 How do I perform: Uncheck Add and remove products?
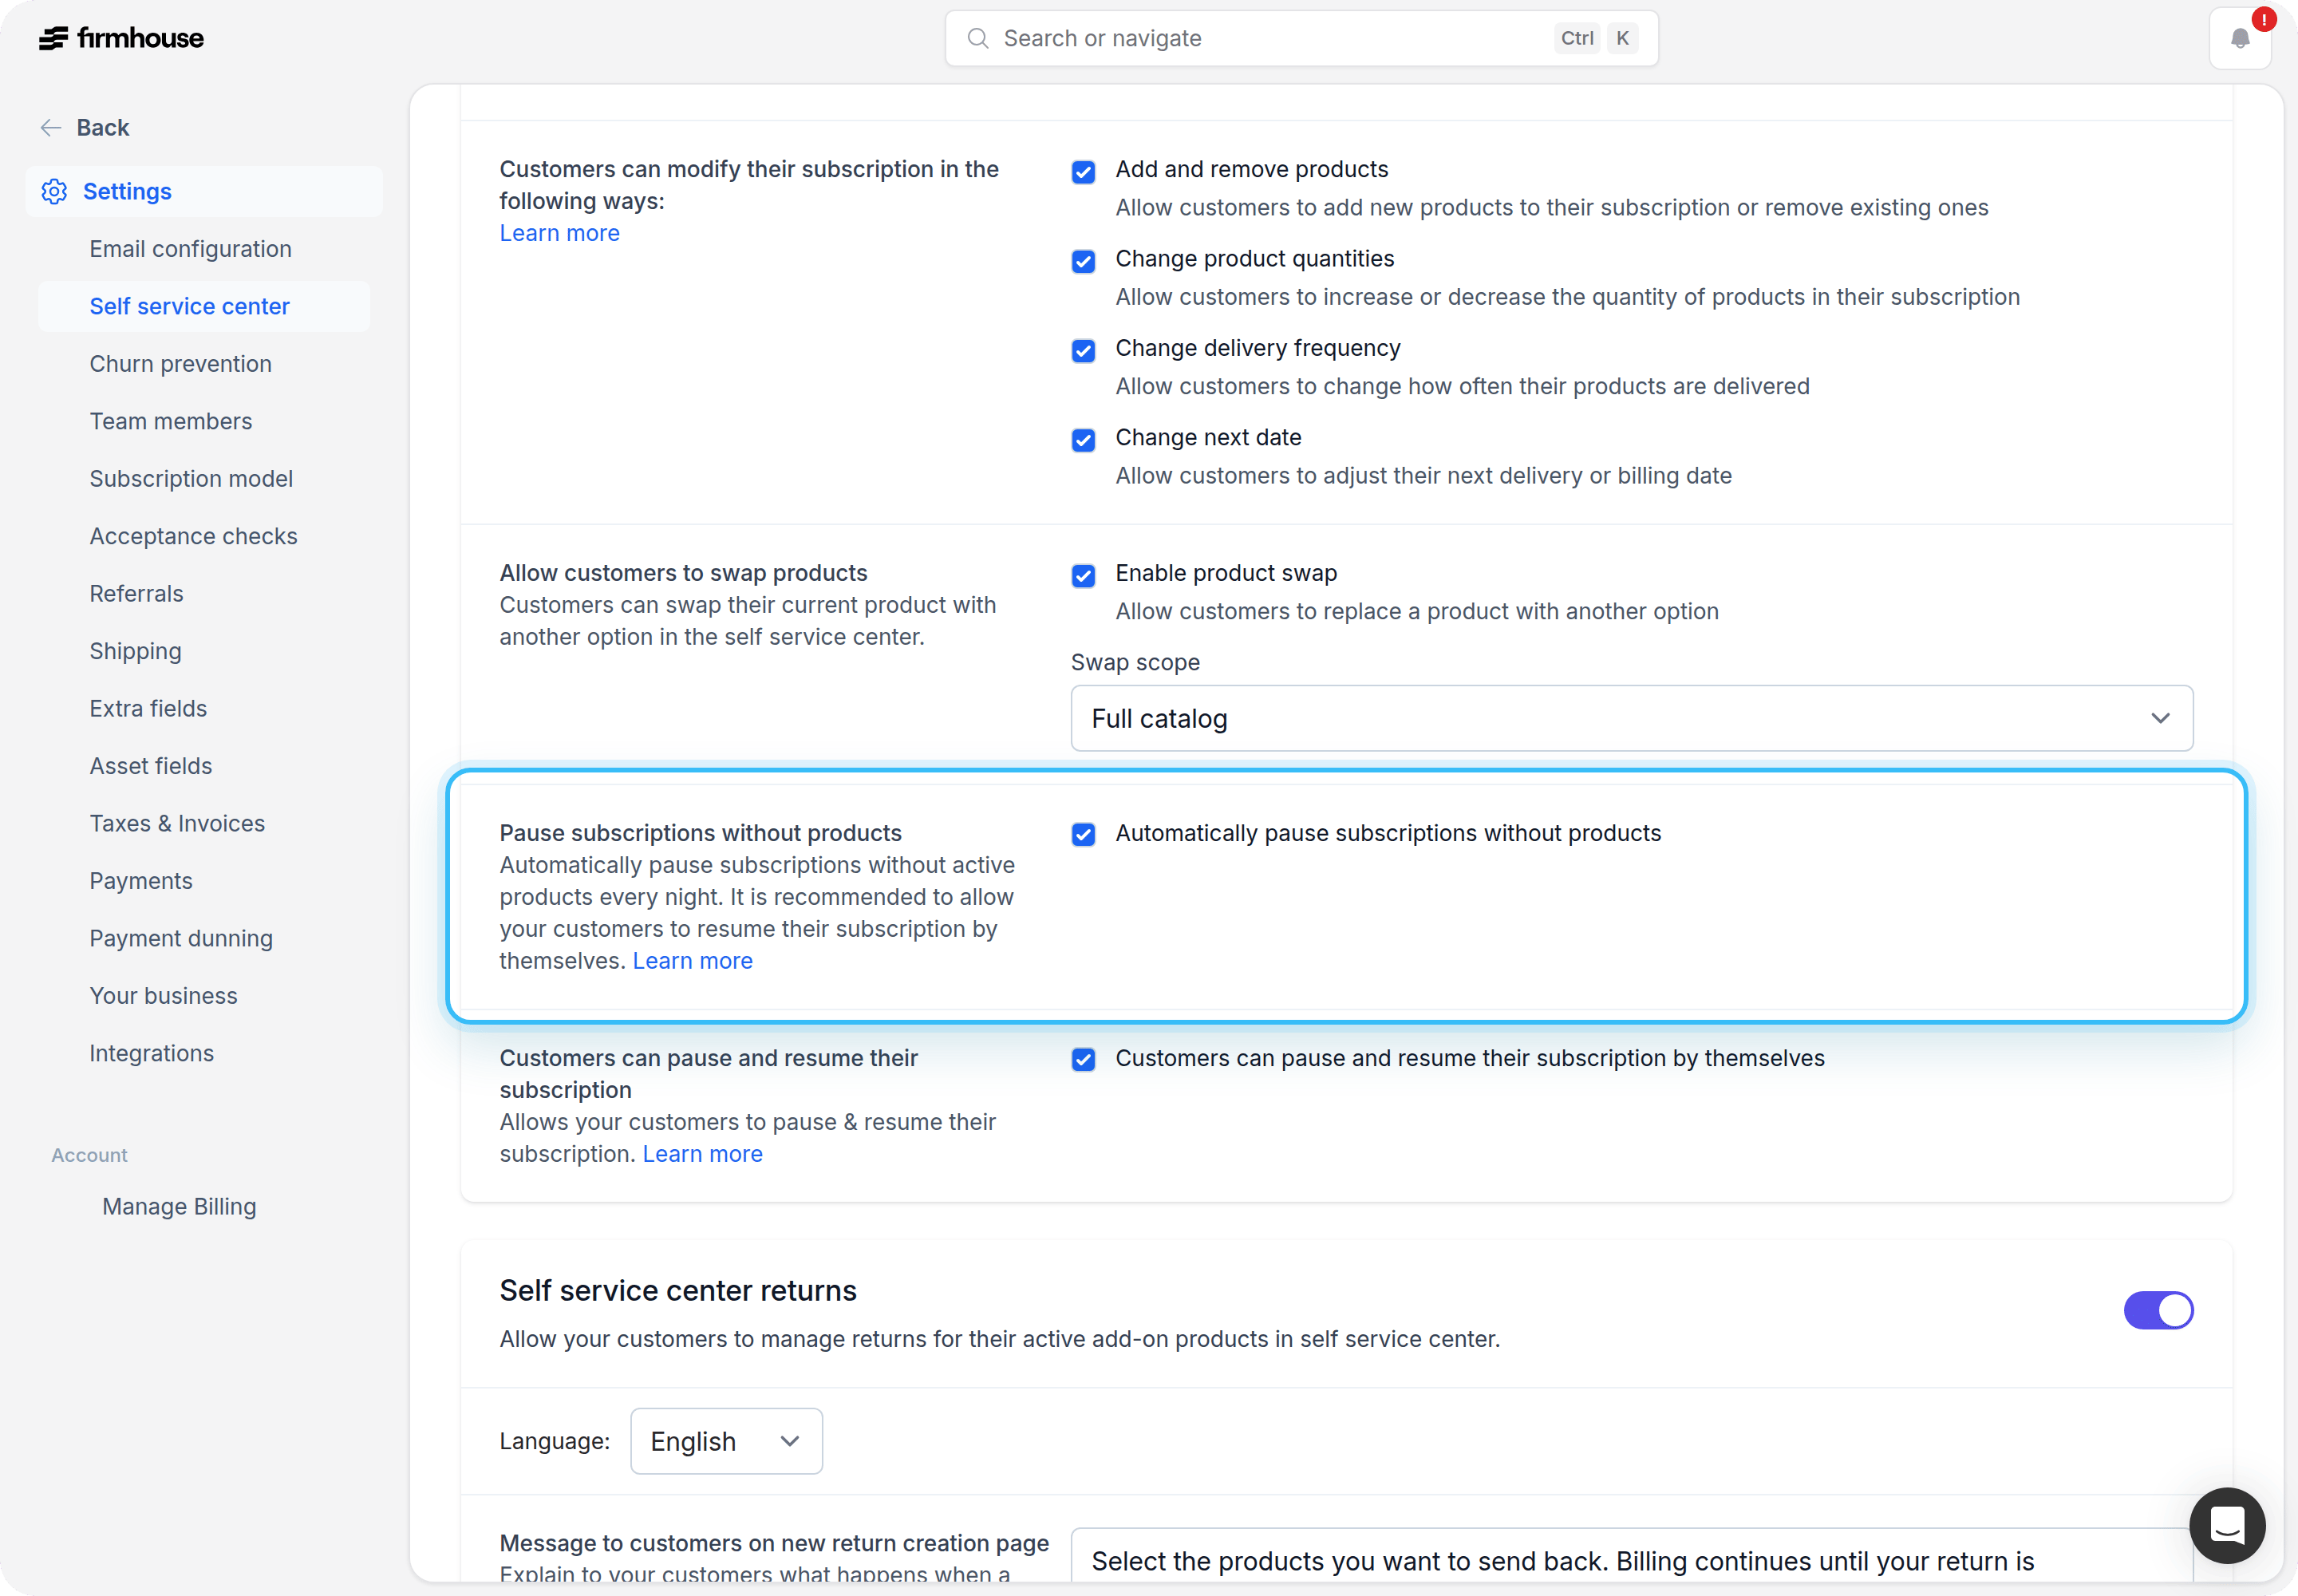[1083, 172]
